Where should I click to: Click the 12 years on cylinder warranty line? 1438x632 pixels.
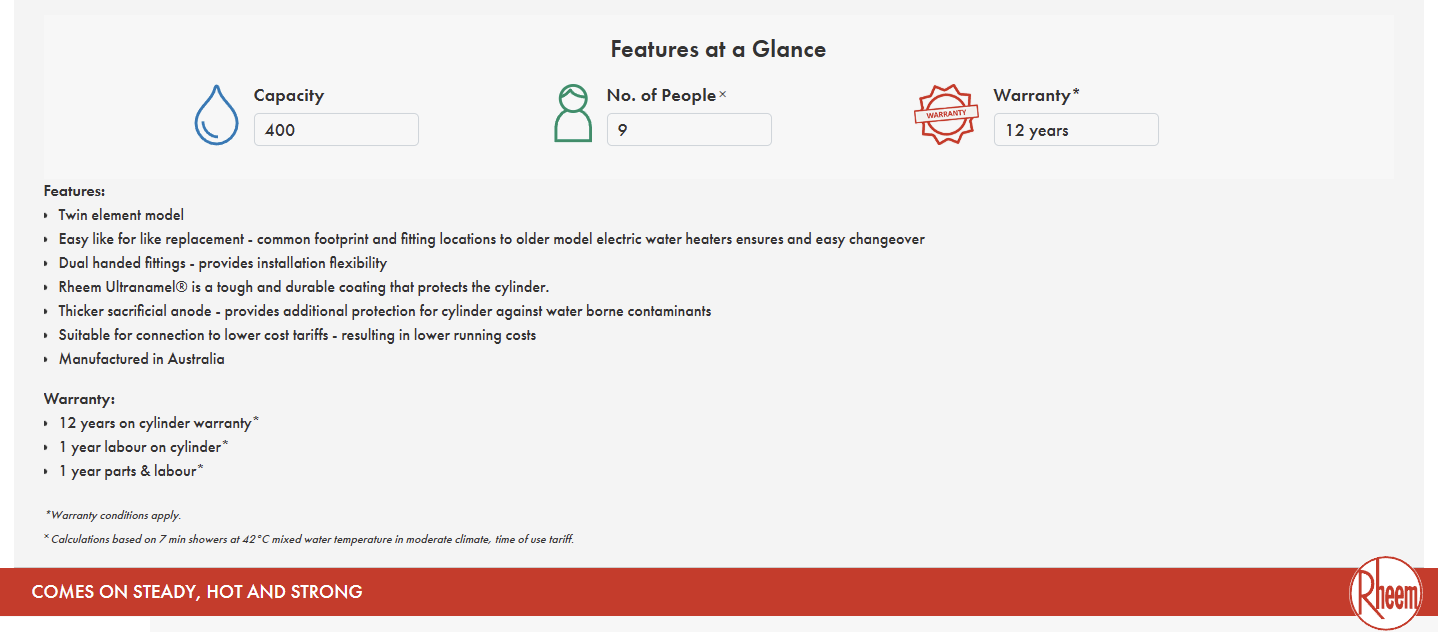[158, 423]
